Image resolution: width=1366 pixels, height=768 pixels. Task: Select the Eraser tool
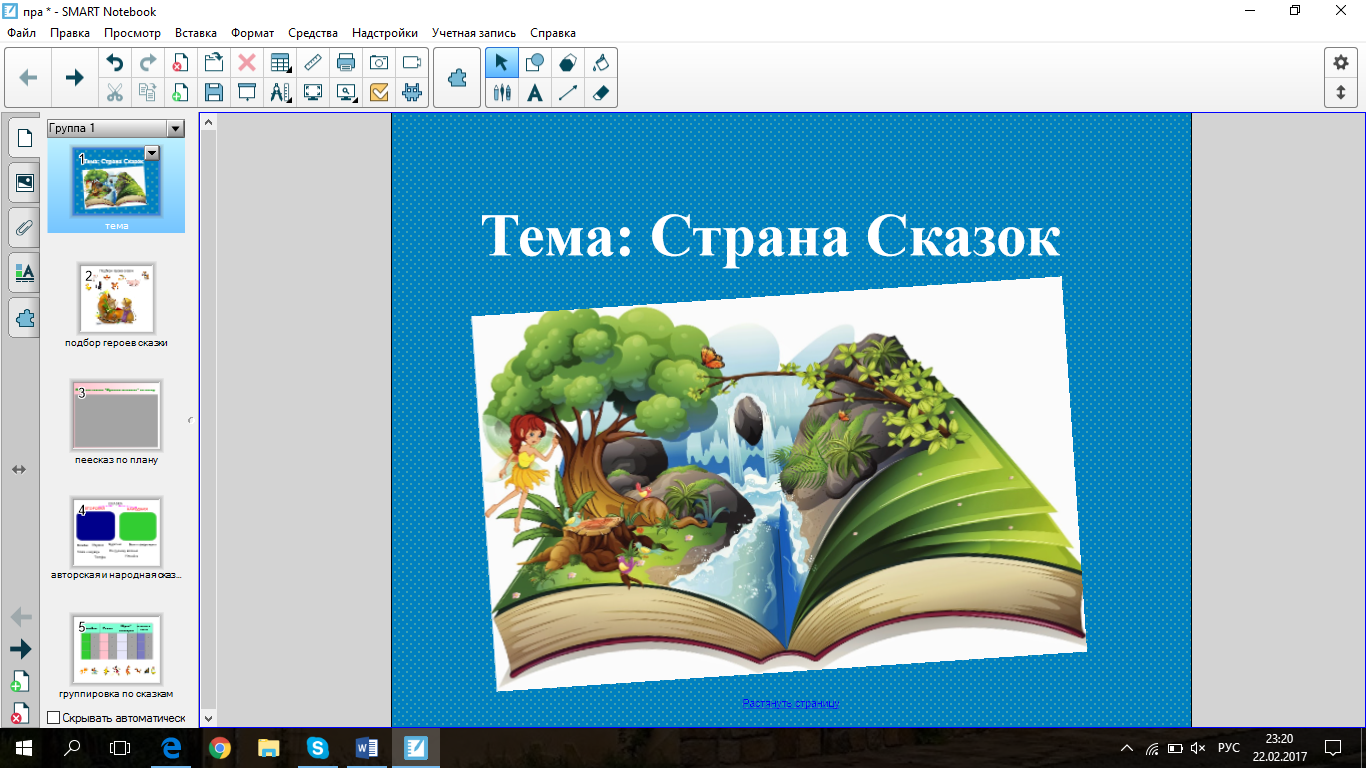[x=600, y=93]
